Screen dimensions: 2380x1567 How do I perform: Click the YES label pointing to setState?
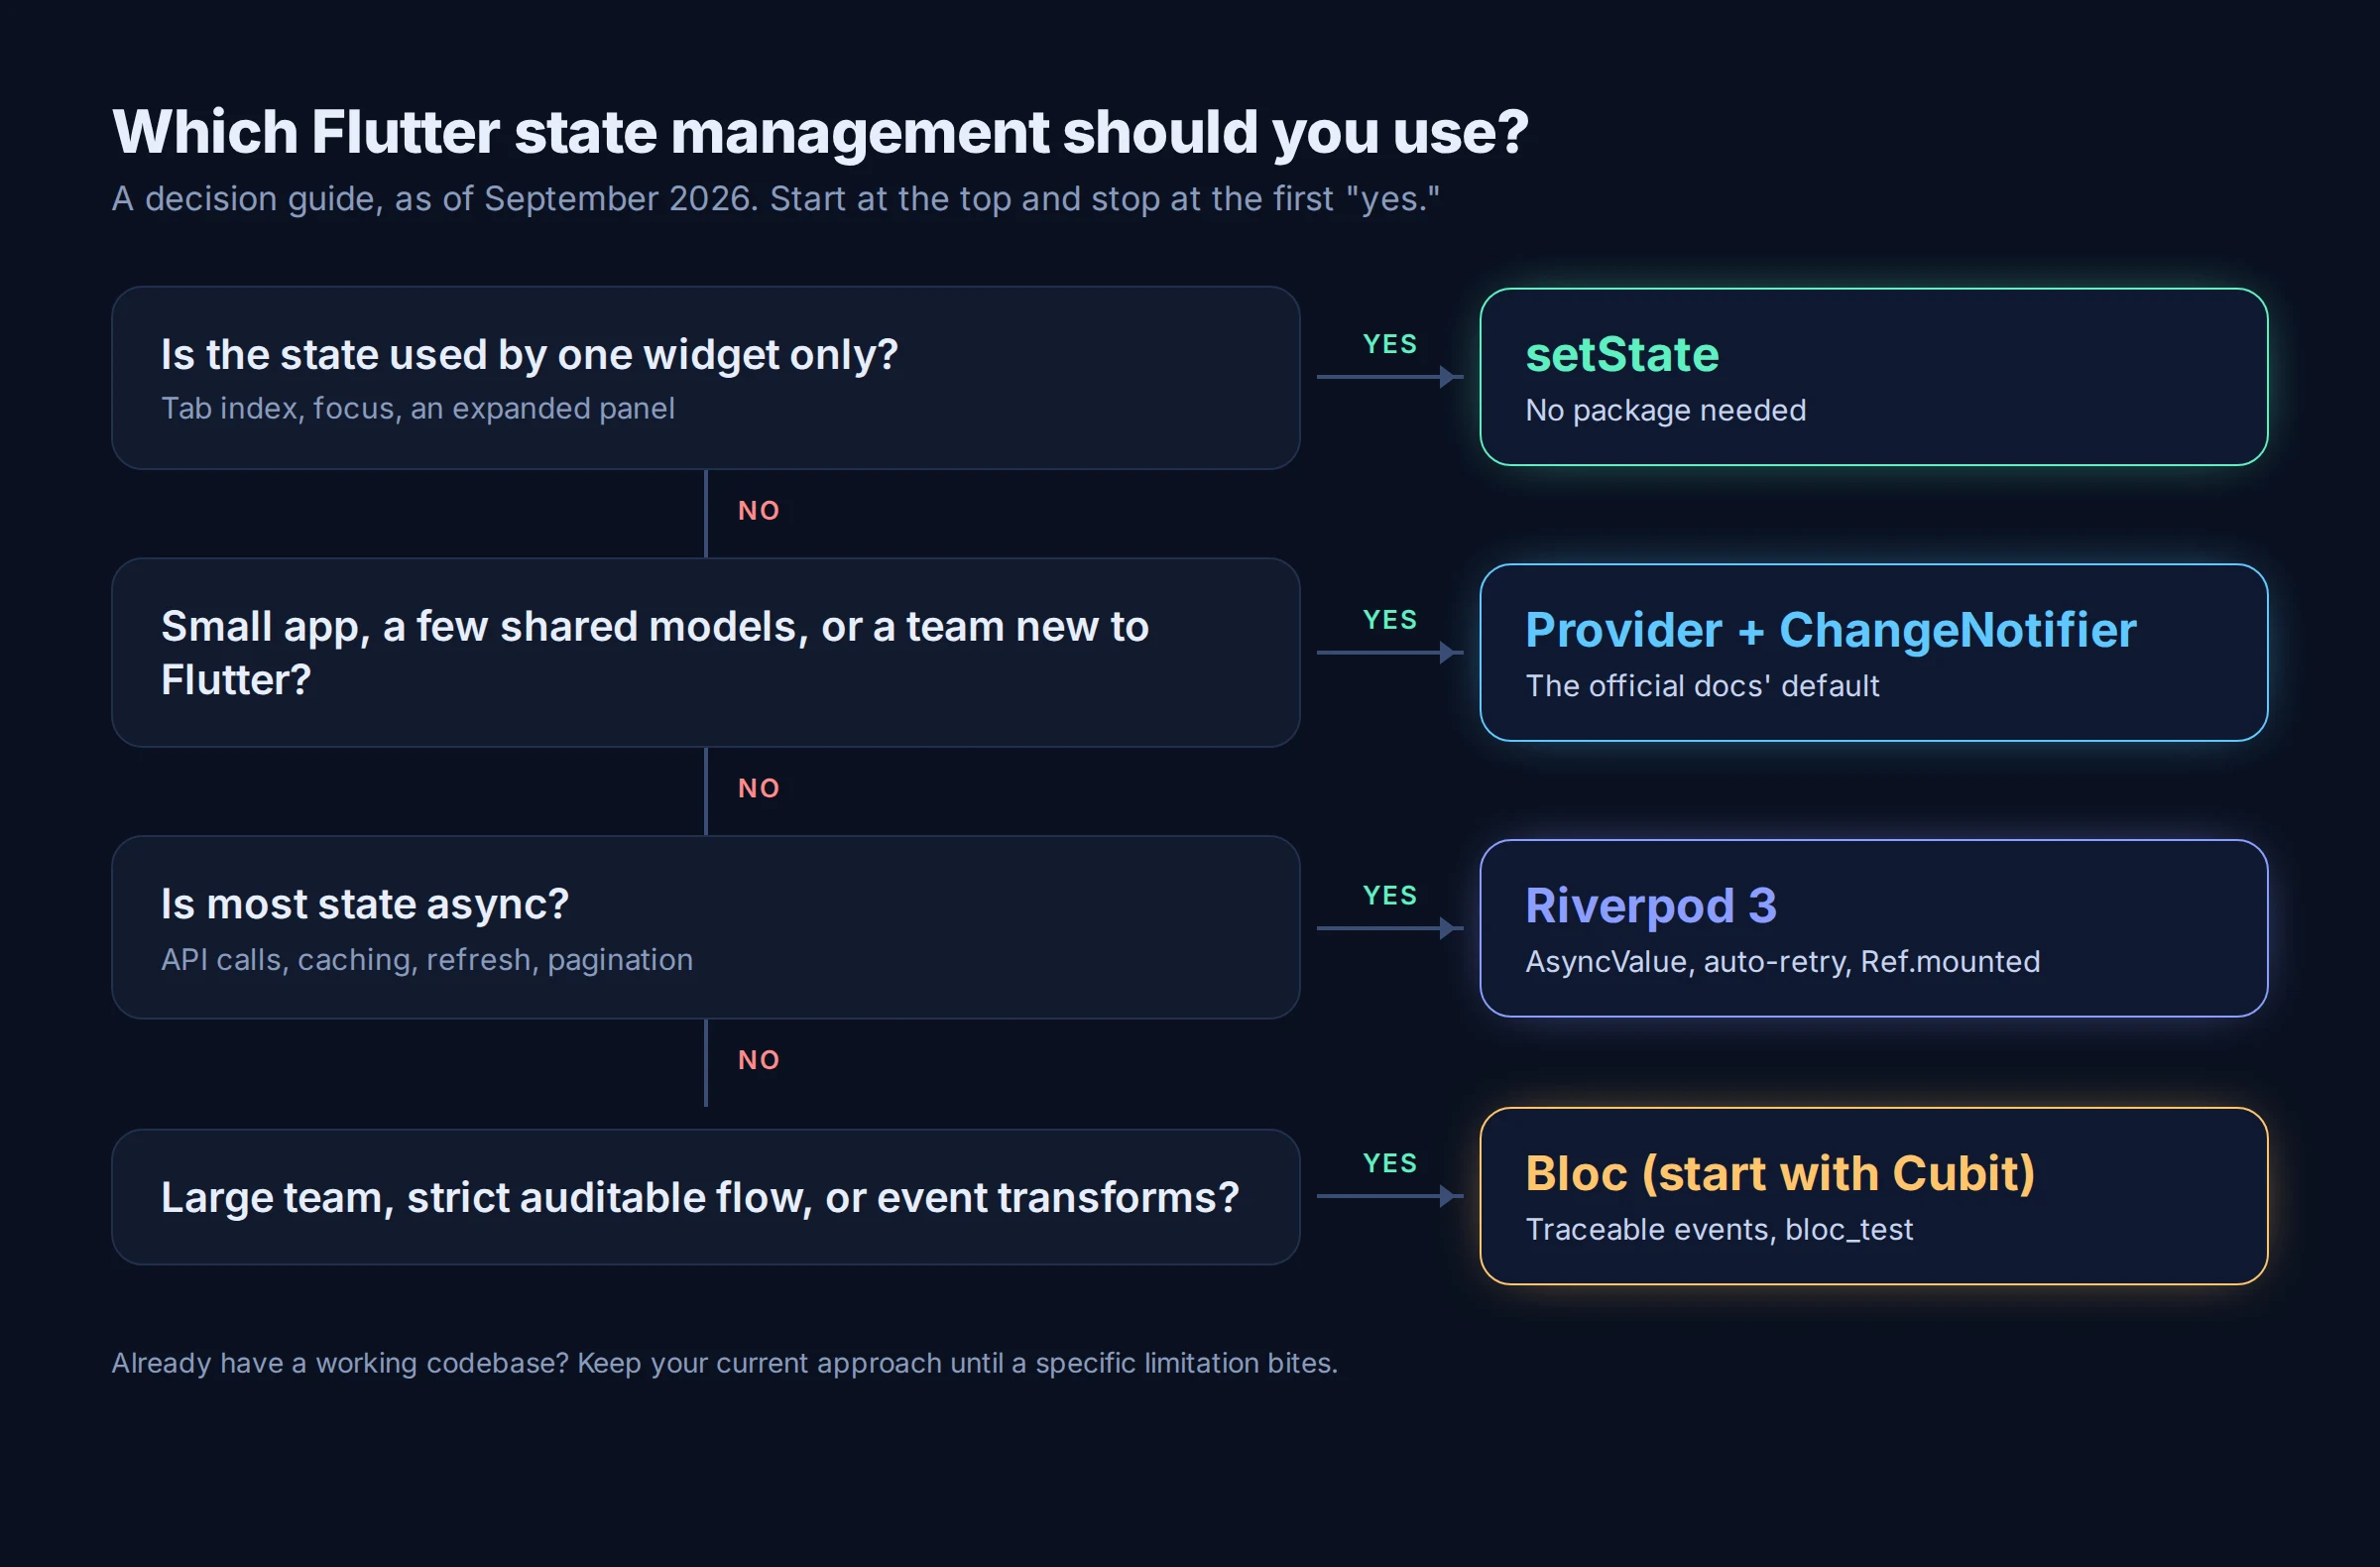pyautogui.click(x=1390, y=344)
